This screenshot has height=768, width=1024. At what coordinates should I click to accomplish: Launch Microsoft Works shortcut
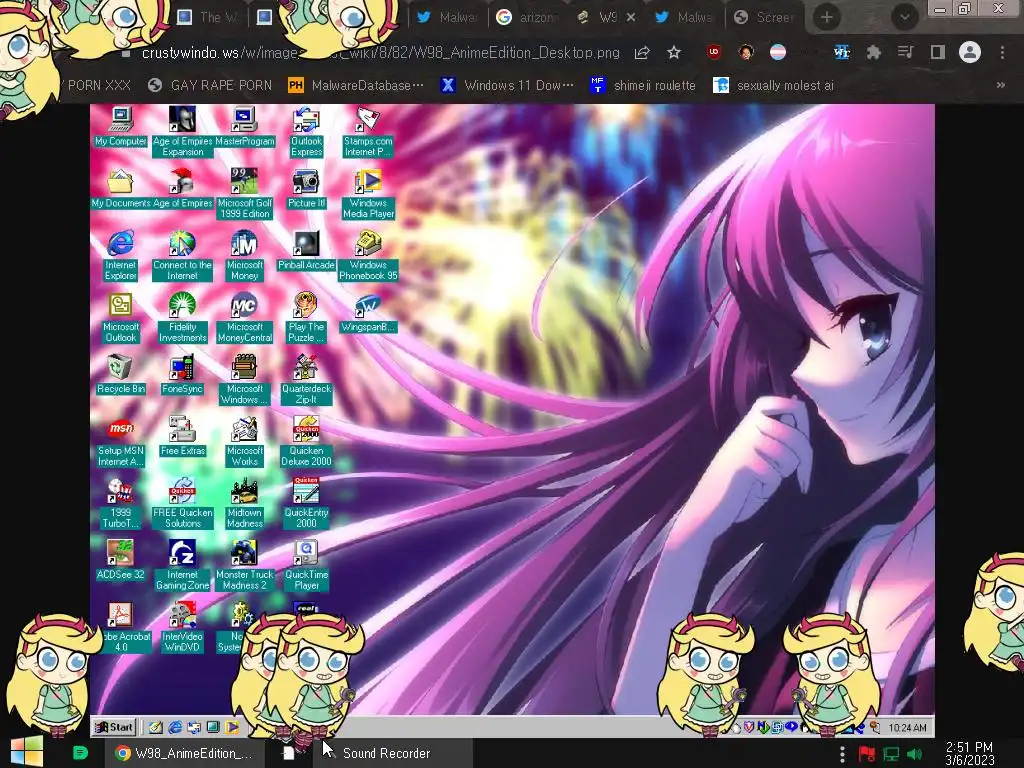pyautogui.click(x=244, y=441)
